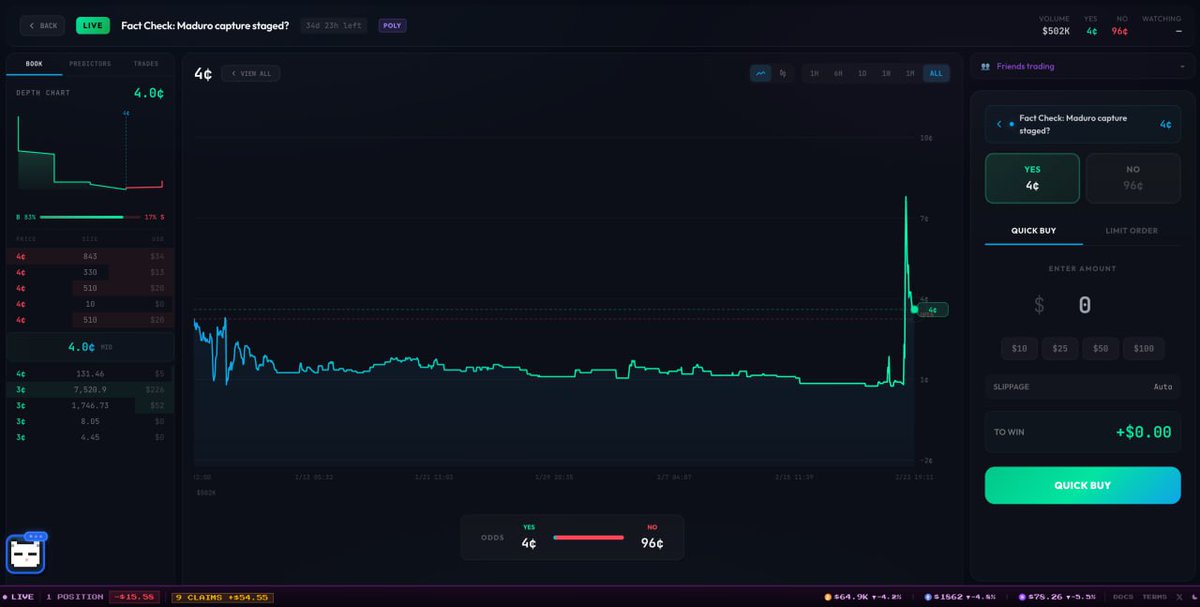Select cents price mode icon
Screen dimensions: 1200x607
point(783,73)
